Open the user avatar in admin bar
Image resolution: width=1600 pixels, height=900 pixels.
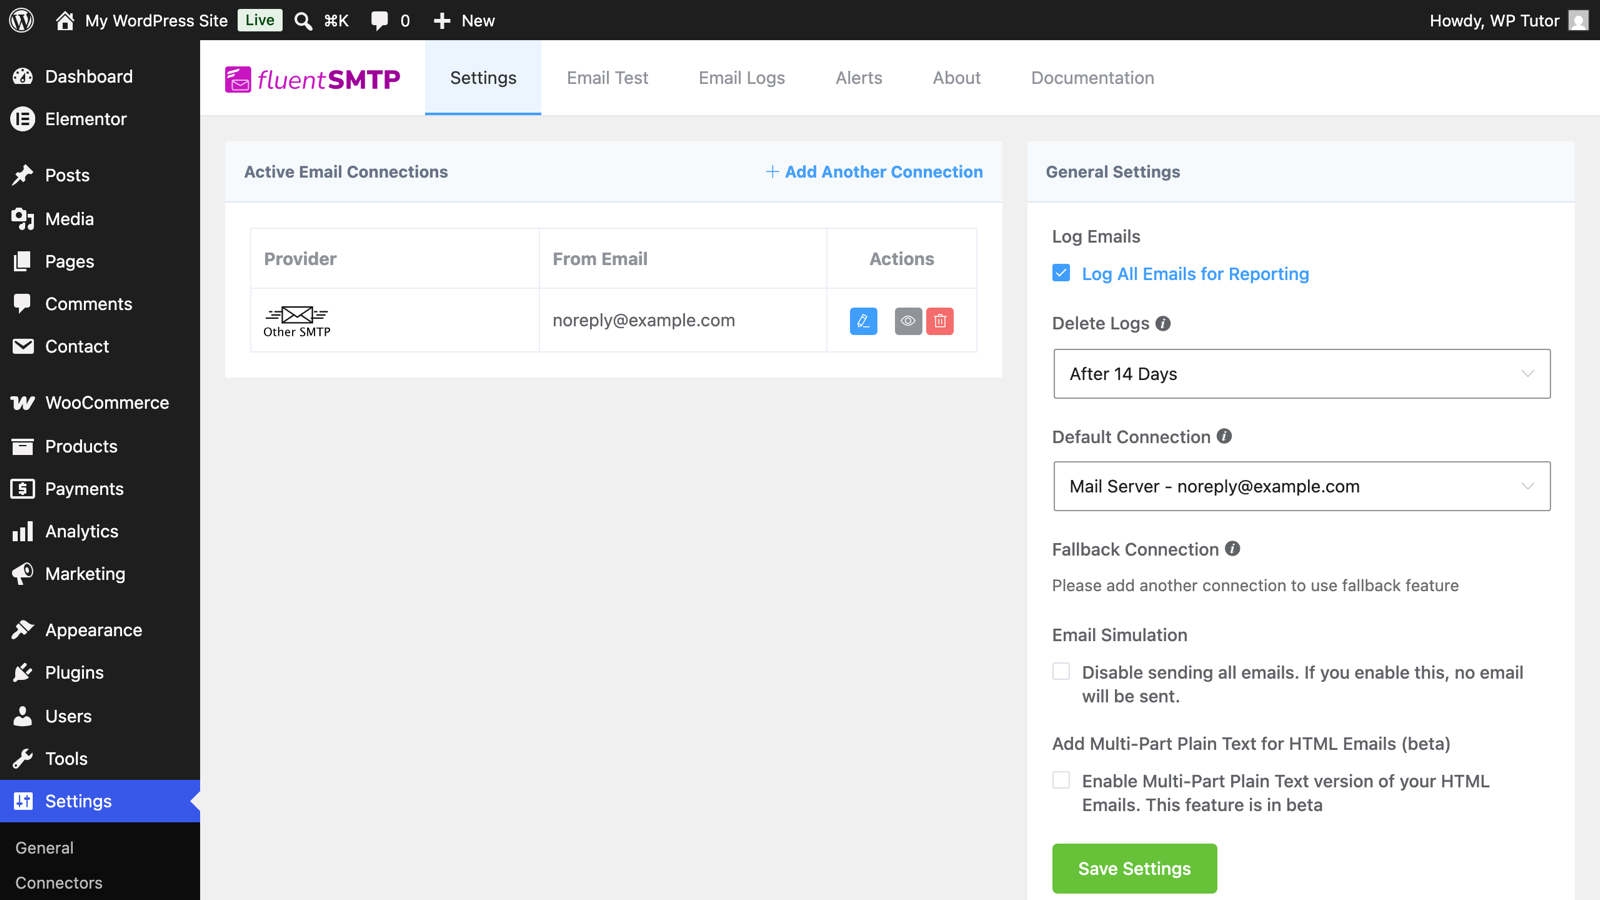[1578, 20]
